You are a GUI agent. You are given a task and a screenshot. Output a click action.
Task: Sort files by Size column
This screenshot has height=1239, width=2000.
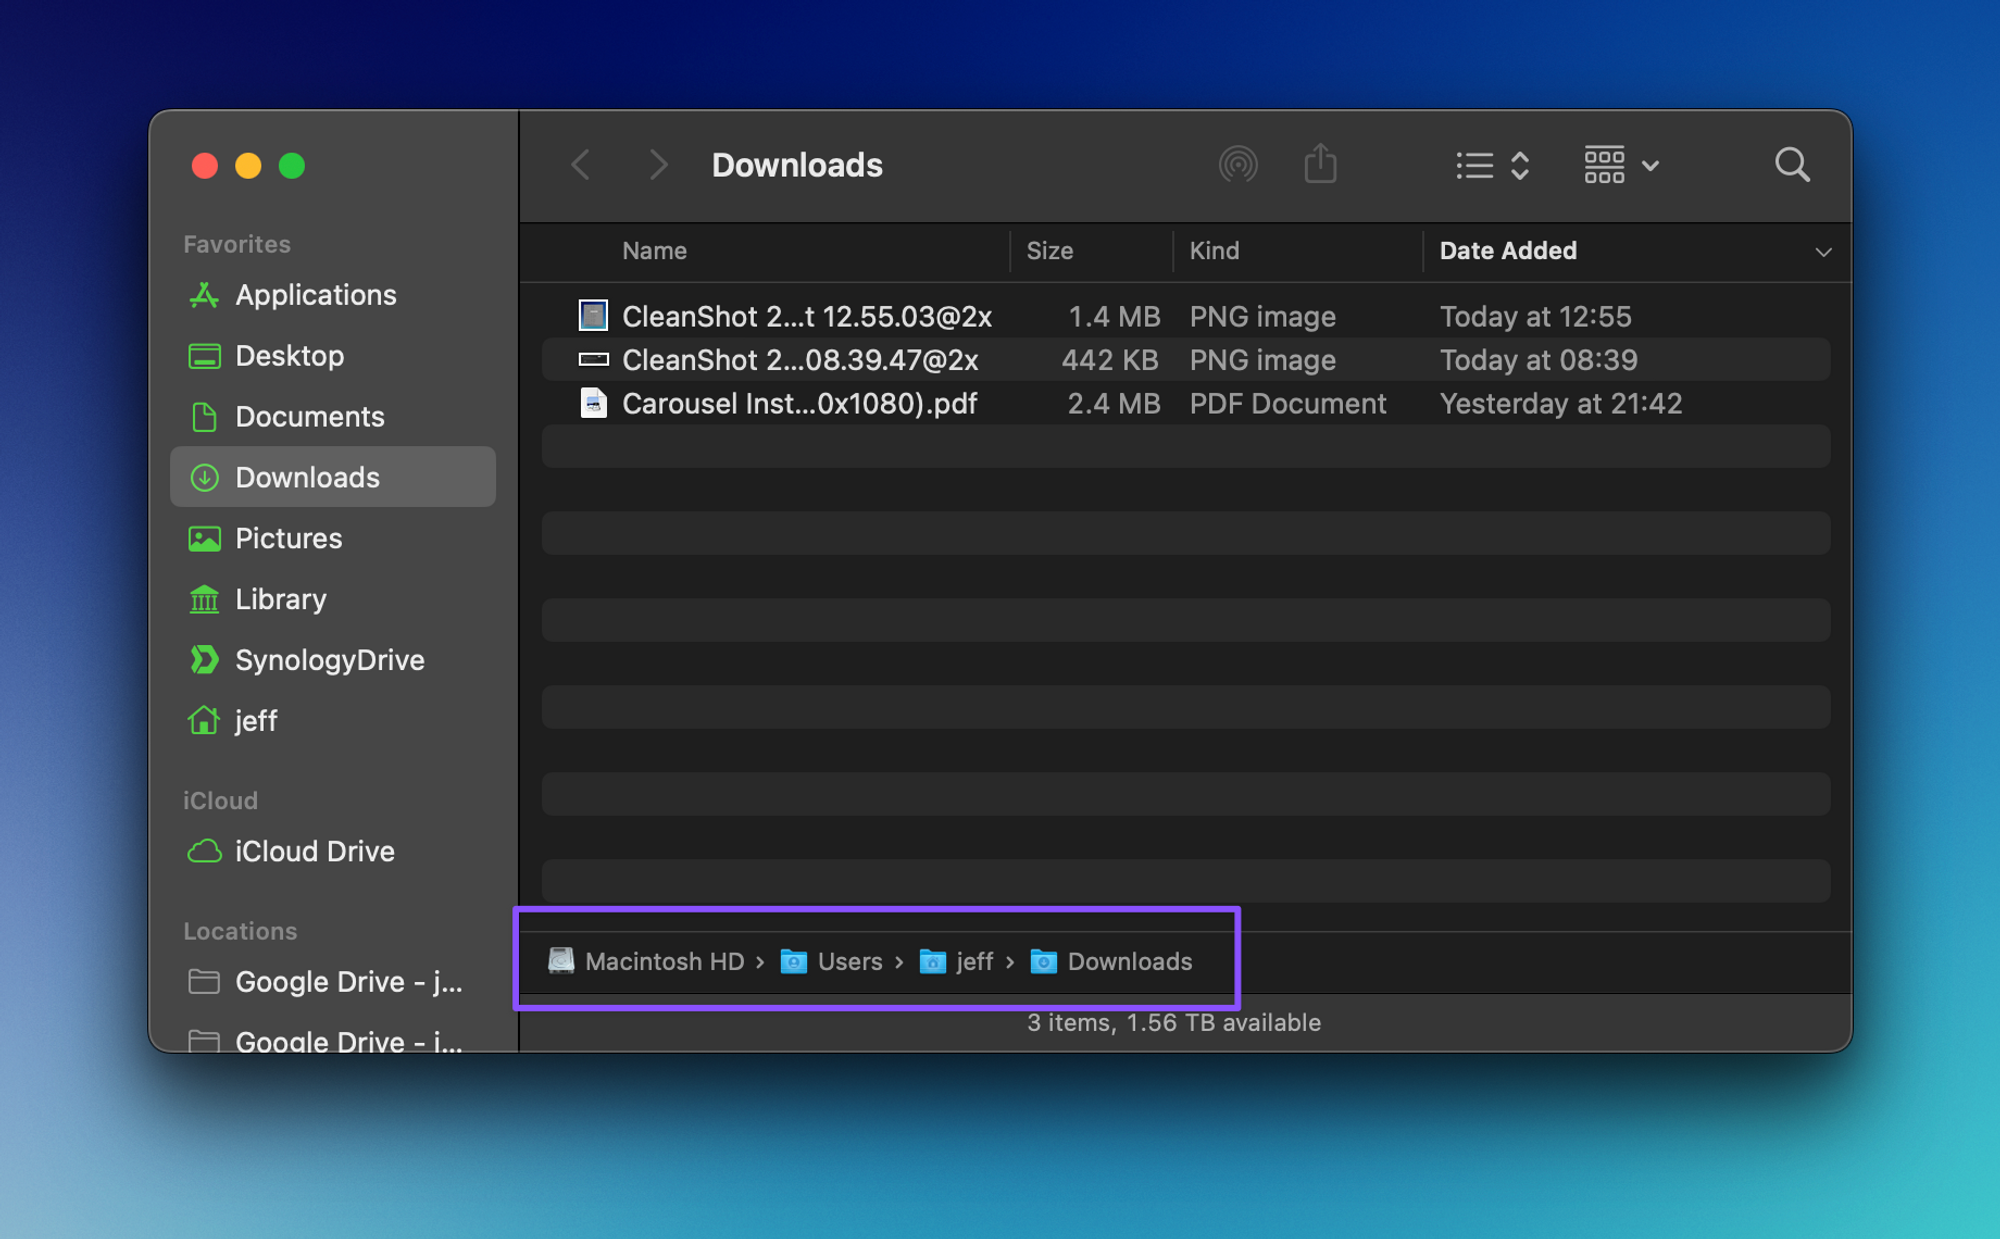[x=1049, y=251]
